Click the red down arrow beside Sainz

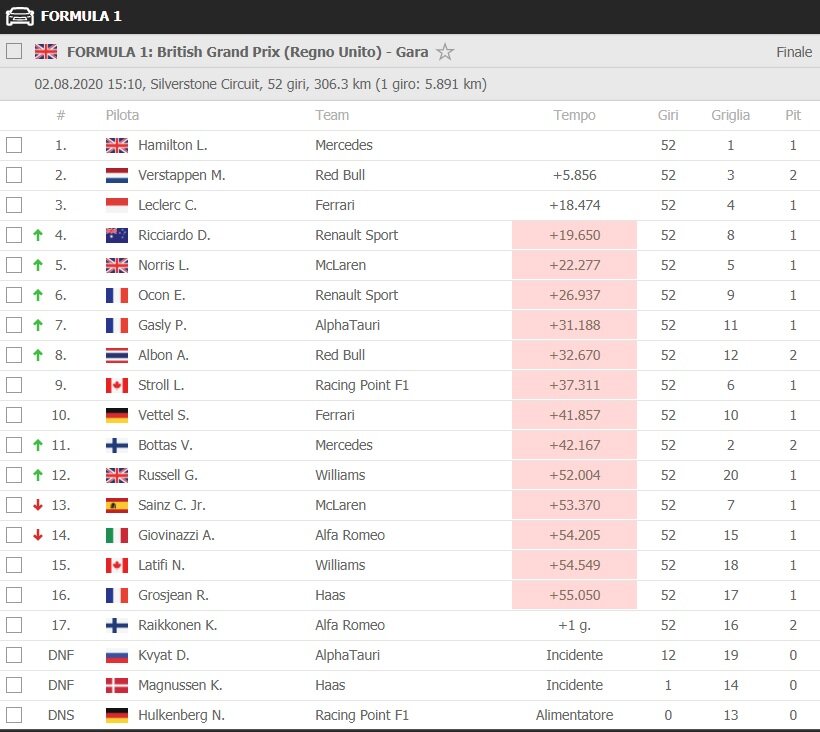point(38,505)
